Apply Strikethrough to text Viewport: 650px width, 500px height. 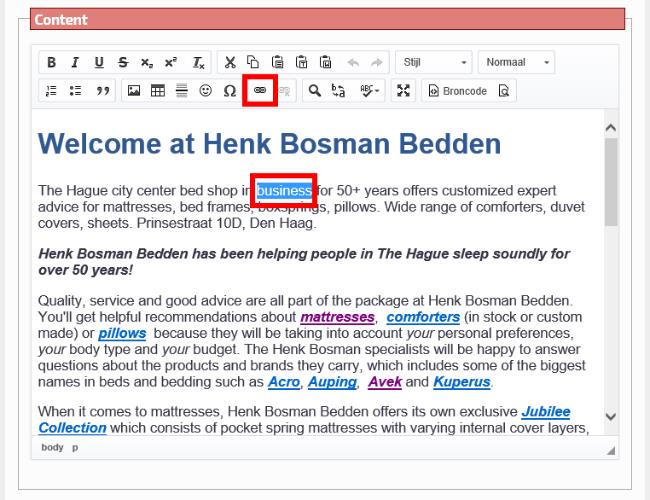tap(123, 63)
